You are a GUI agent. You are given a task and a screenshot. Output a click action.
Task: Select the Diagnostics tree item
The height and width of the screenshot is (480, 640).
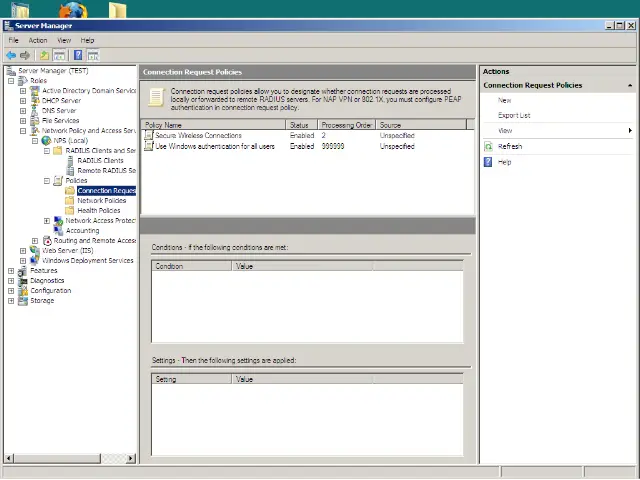(x=47, y=281)
